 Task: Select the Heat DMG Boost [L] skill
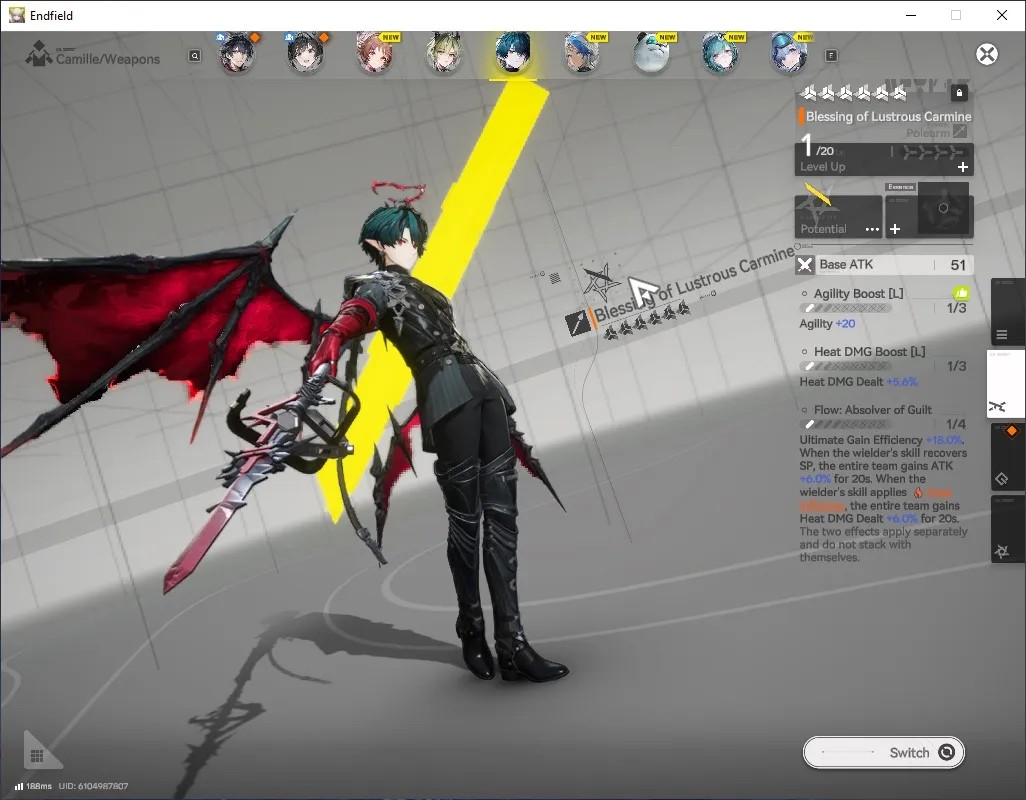click(869, 352)
